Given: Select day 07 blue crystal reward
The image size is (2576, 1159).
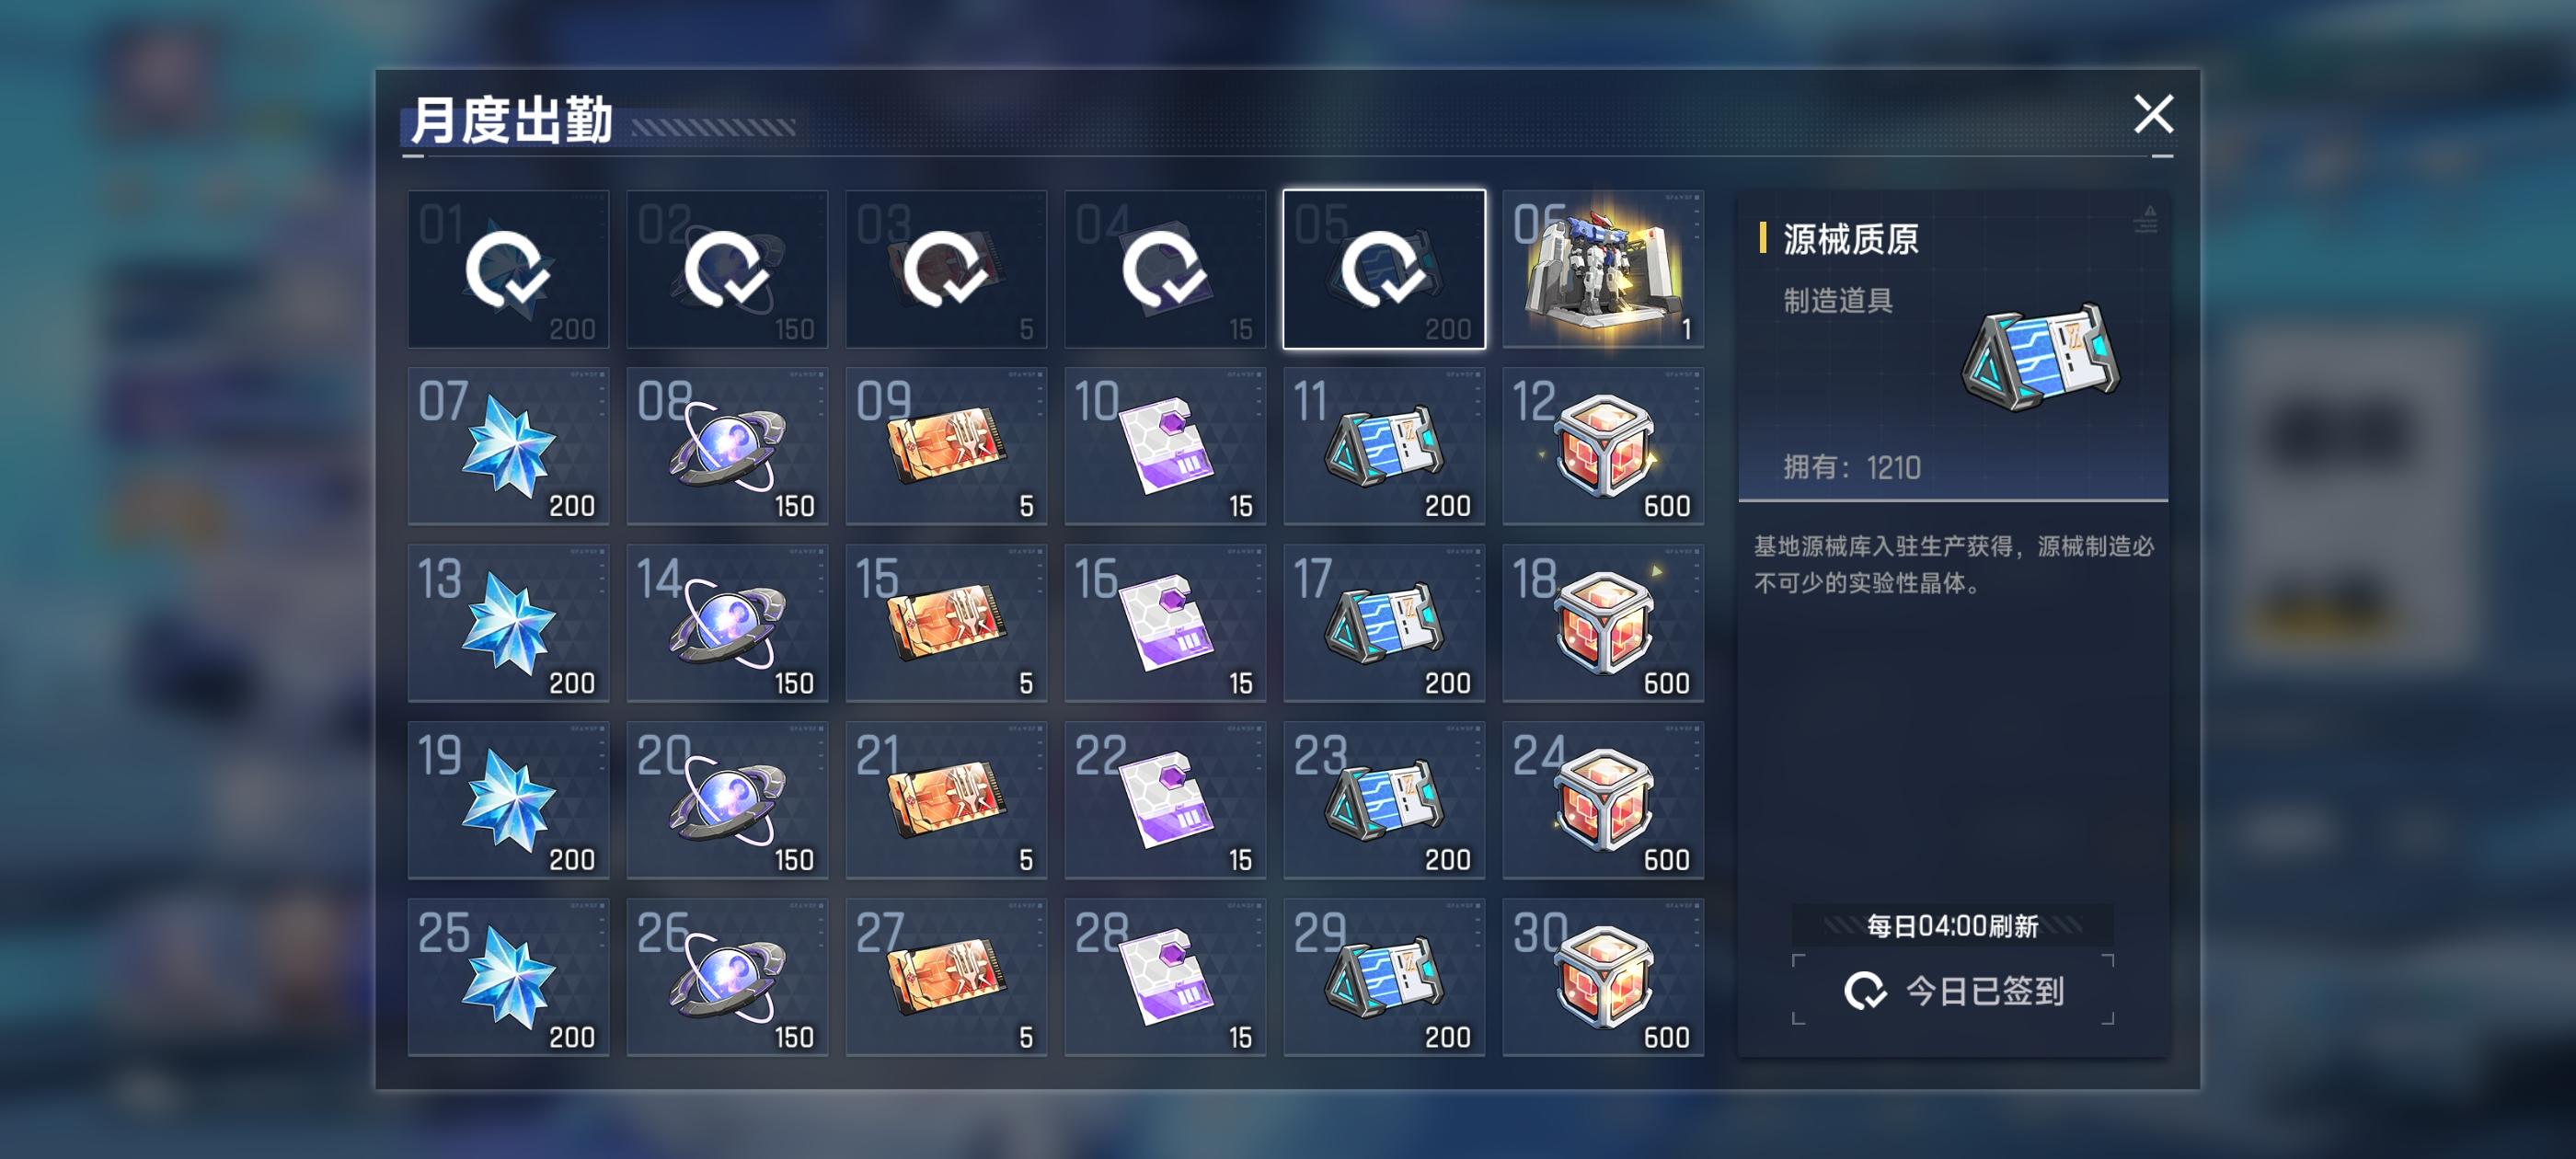Looking at the screenshot, I should (x=508, y=446).
